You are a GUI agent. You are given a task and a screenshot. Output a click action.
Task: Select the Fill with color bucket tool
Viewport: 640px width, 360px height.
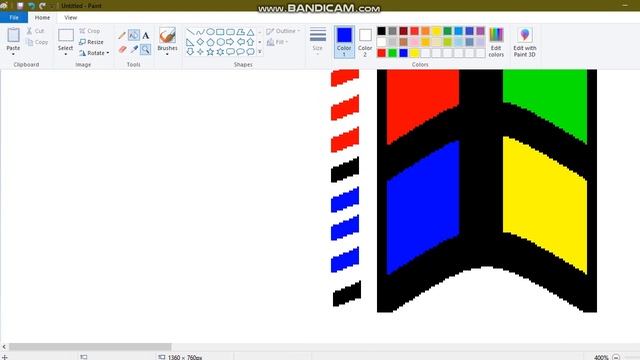pyautogui.click(x=134, y=36)
